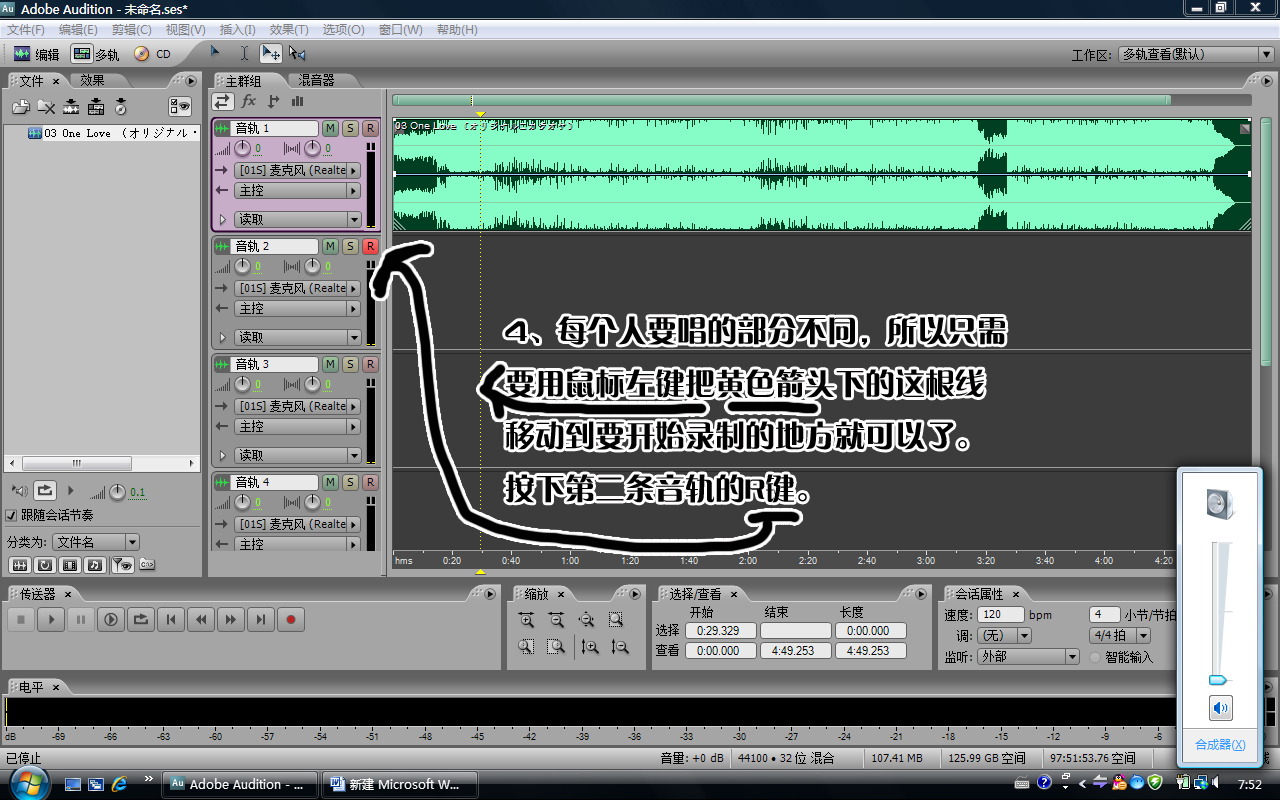1280x800 pixels.
Task: Open the Workspace (工作区) dropdown
Action: tap(1195, 55)
